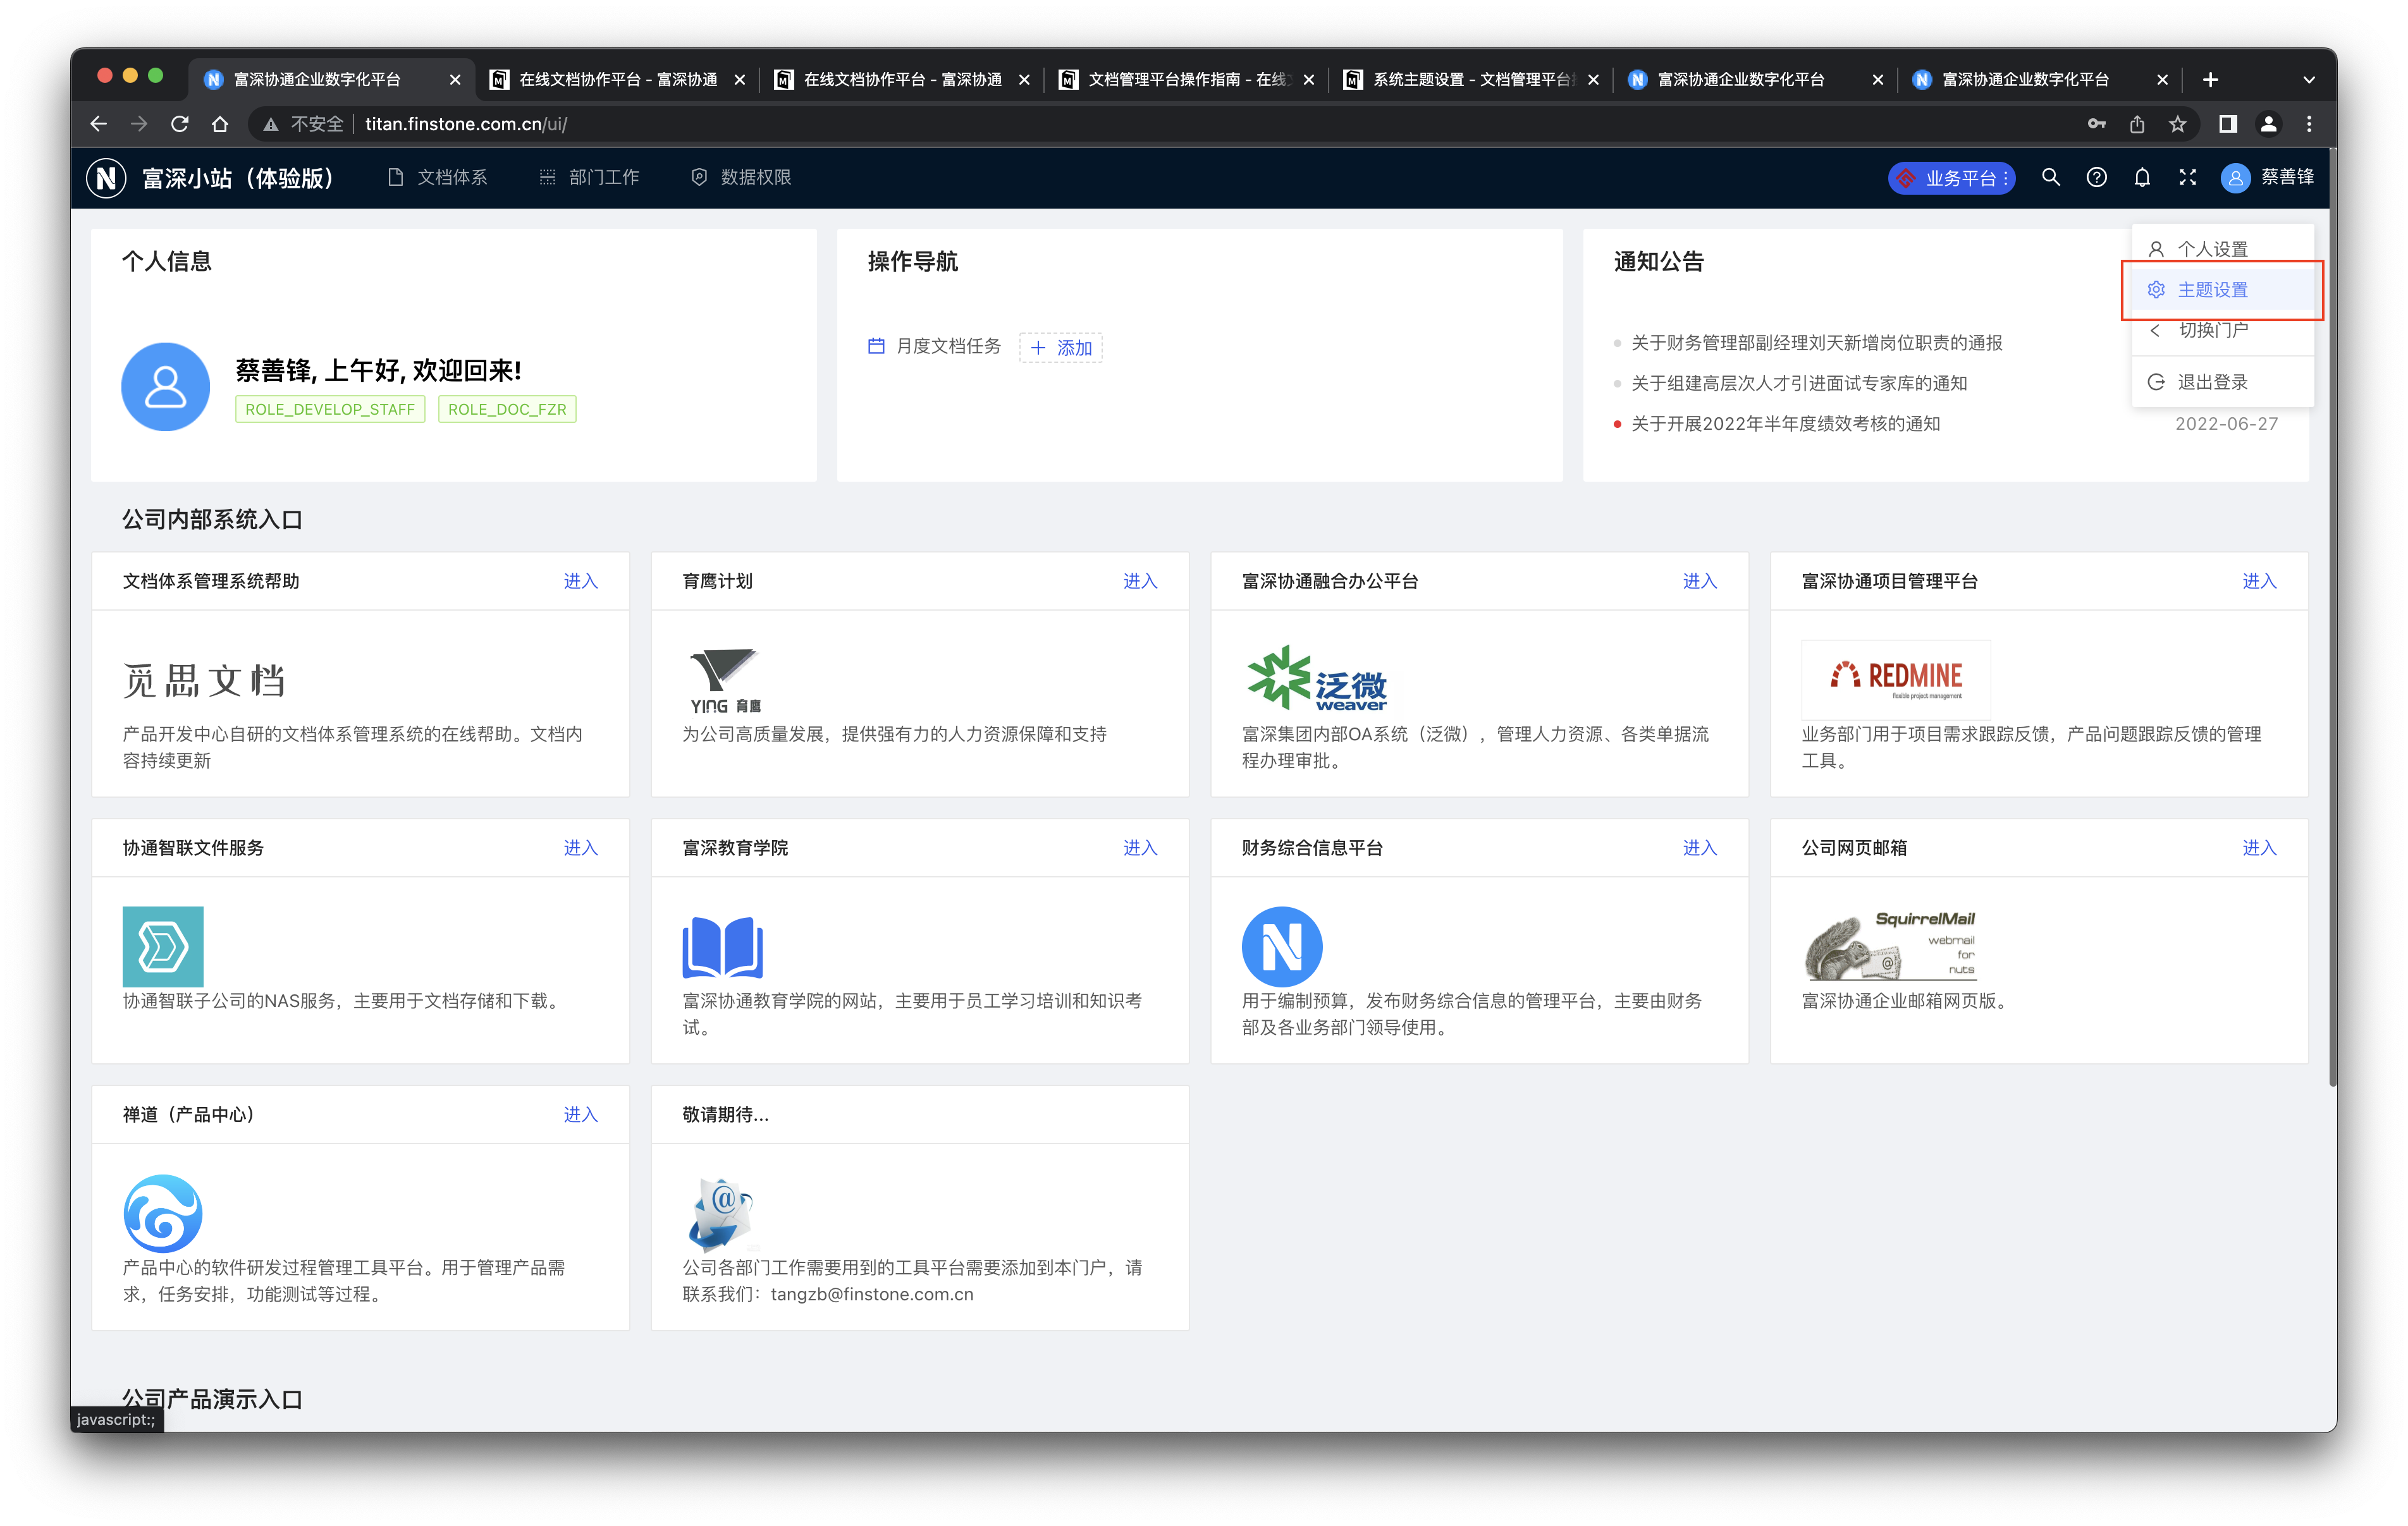Toggle fullscreen via the expand icon

tap(2188, 177)
